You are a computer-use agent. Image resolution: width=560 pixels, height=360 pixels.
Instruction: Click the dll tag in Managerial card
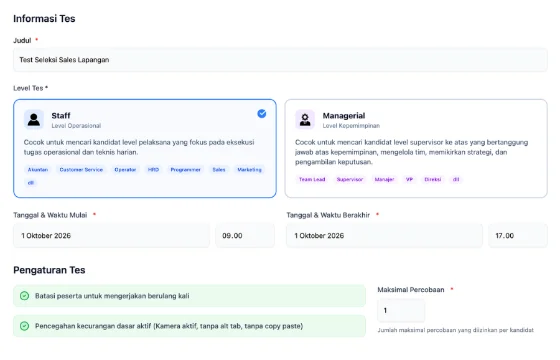[x=456, y=179]
